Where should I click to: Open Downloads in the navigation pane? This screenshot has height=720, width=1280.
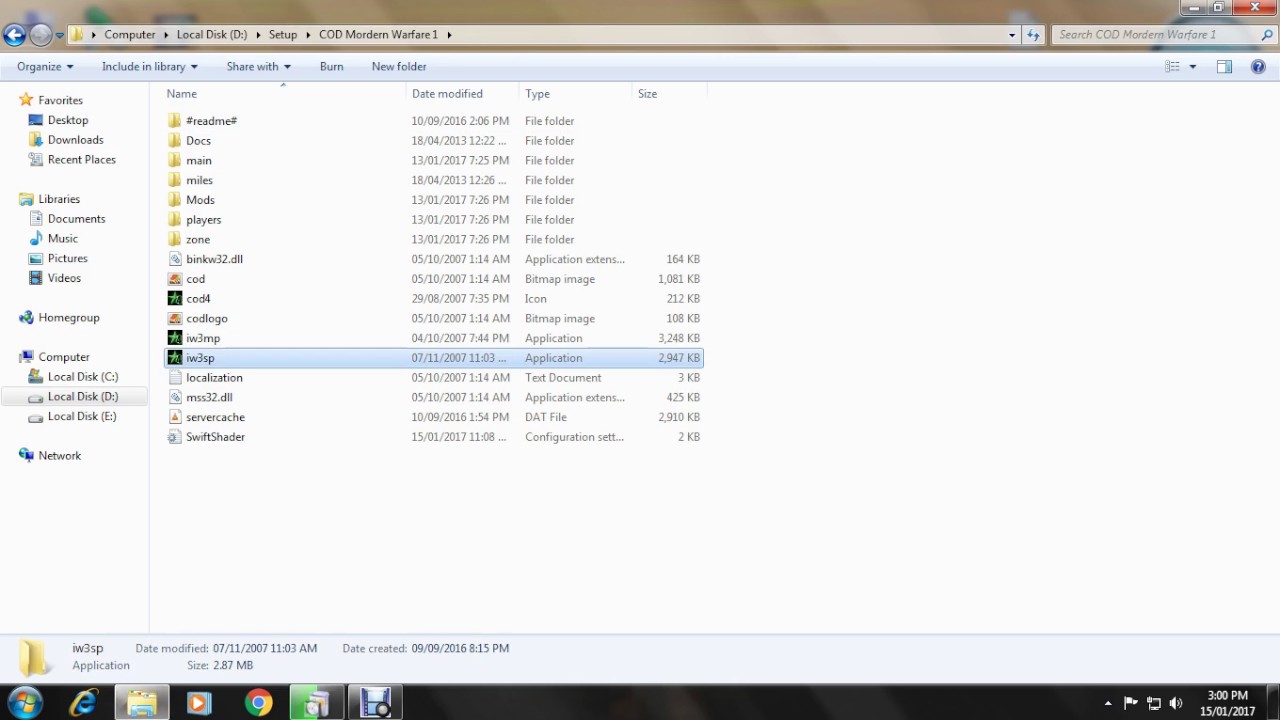coord(75,140)
